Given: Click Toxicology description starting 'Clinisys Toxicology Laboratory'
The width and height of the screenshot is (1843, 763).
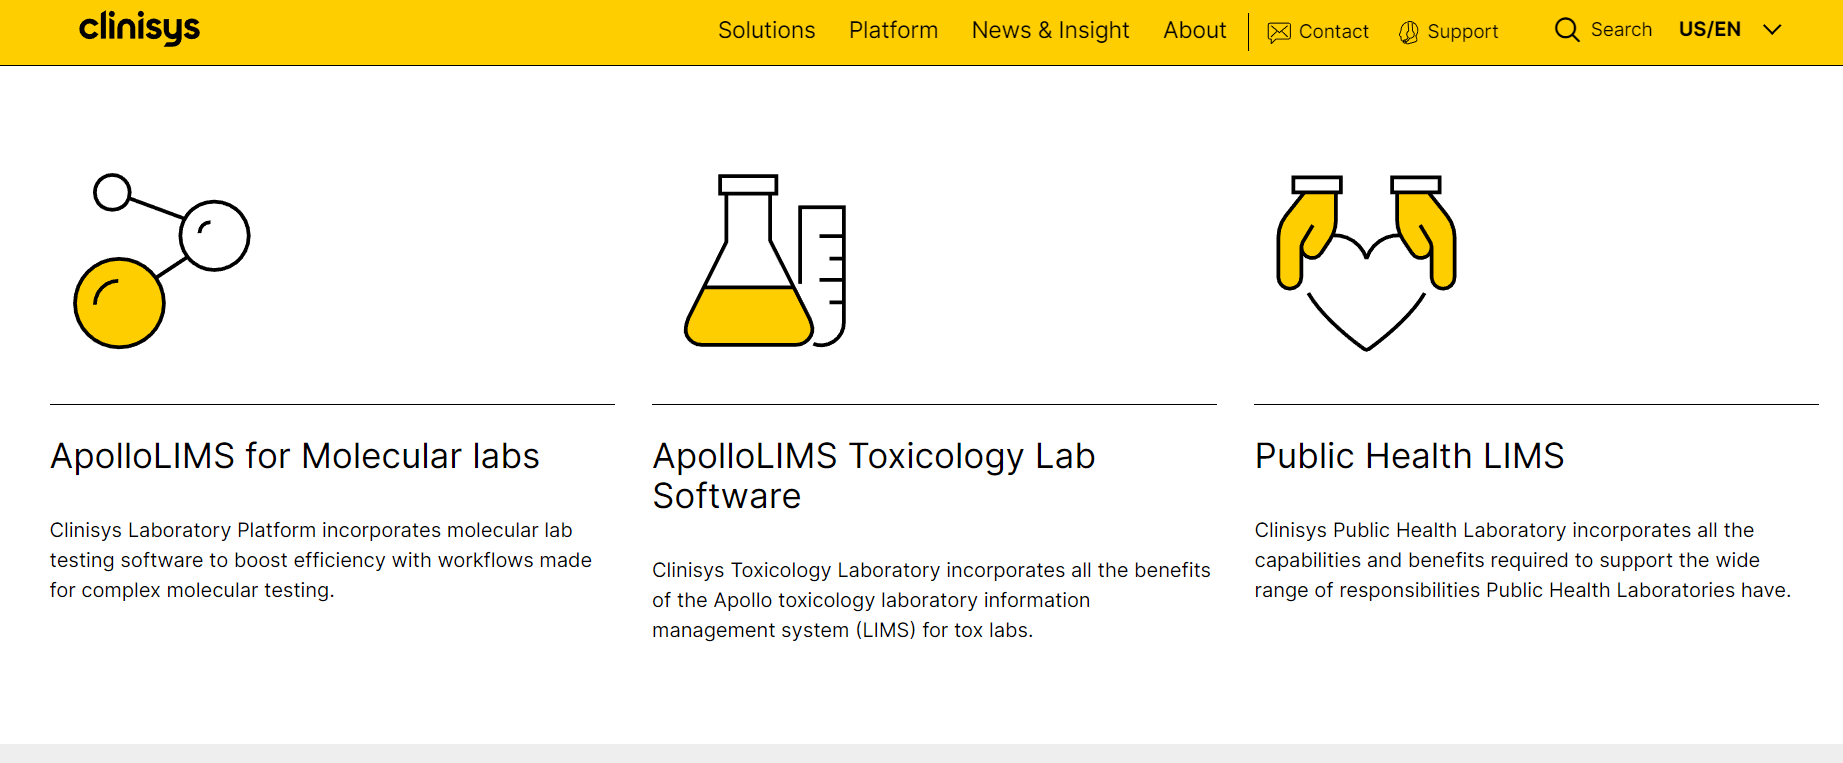Looking at the screenshot, I should point(931,600).
